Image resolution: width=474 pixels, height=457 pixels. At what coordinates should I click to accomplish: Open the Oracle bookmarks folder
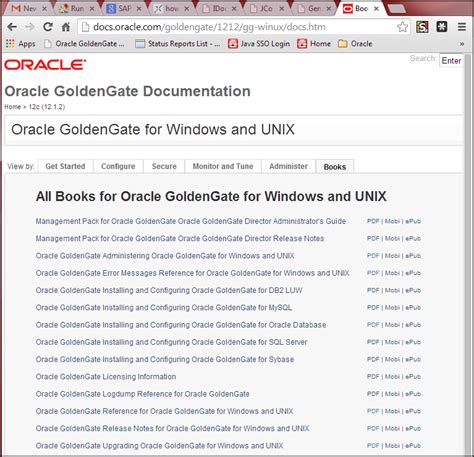pyautogui.click(x=355, y=44)
